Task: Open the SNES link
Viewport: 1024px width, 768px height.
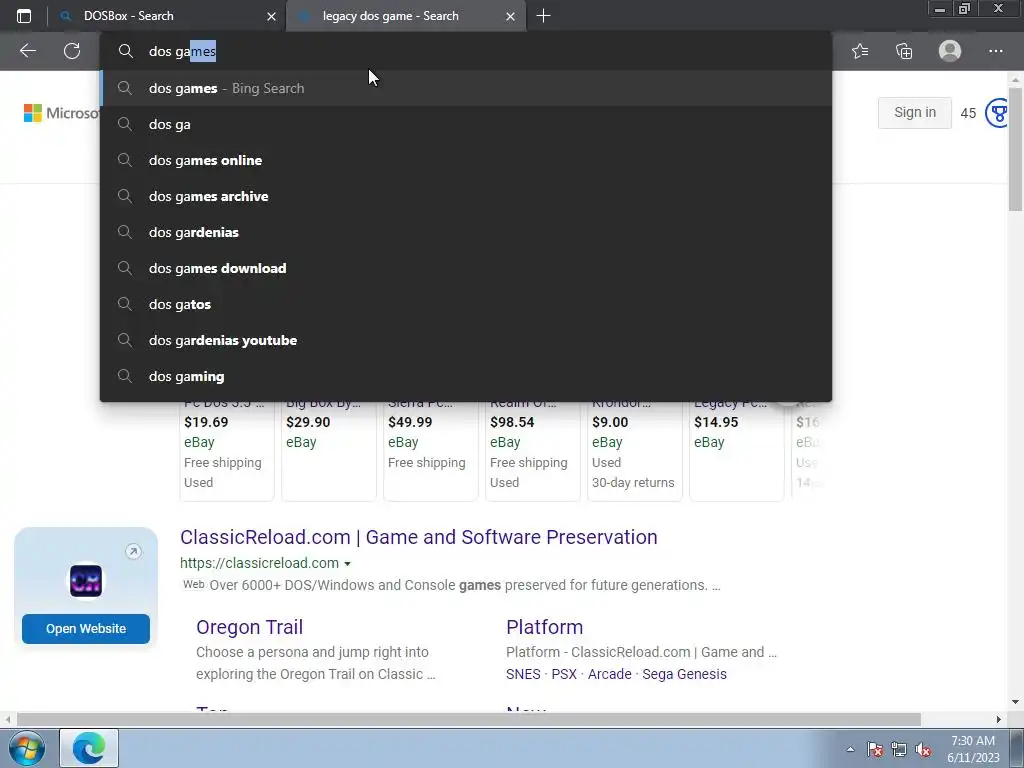Action: [523, 674]
